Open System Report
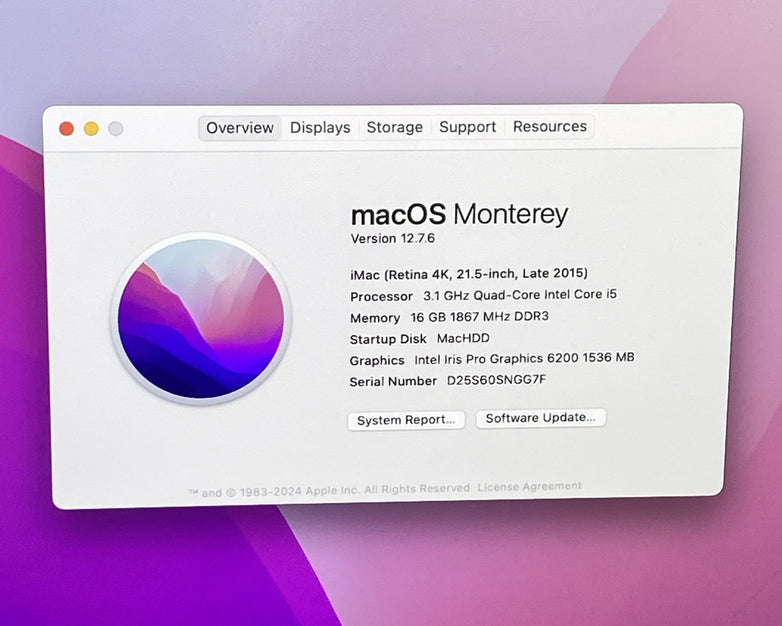This screenshot has height=626, width=782. pos(406,420)
